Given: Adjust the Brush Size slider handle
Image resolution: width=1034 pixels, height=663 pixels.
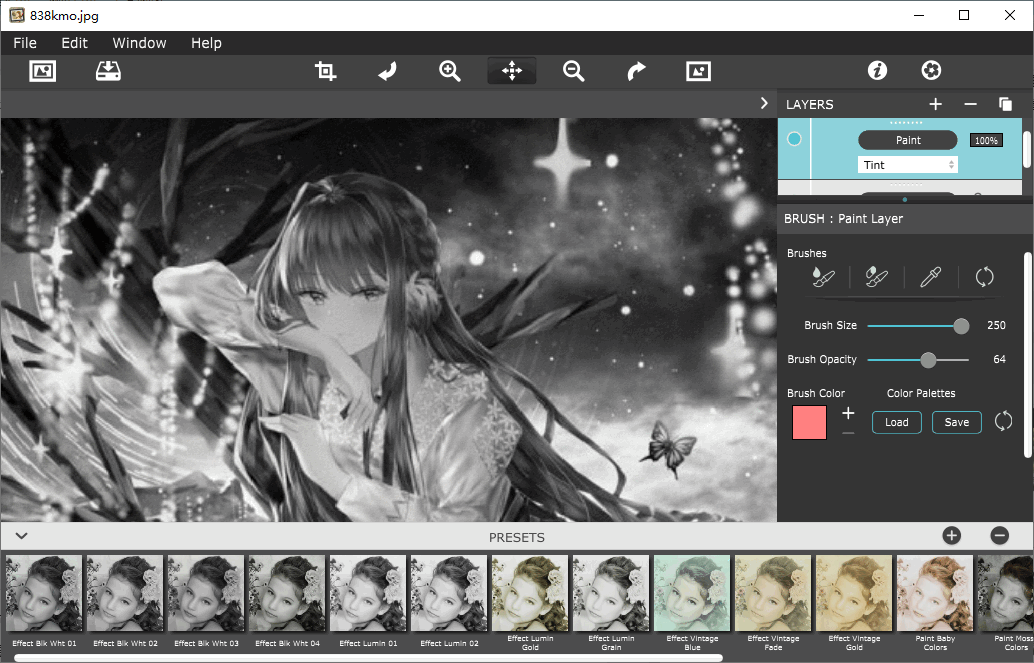Looking at the screenshot, I should click(x=961, y=326).
